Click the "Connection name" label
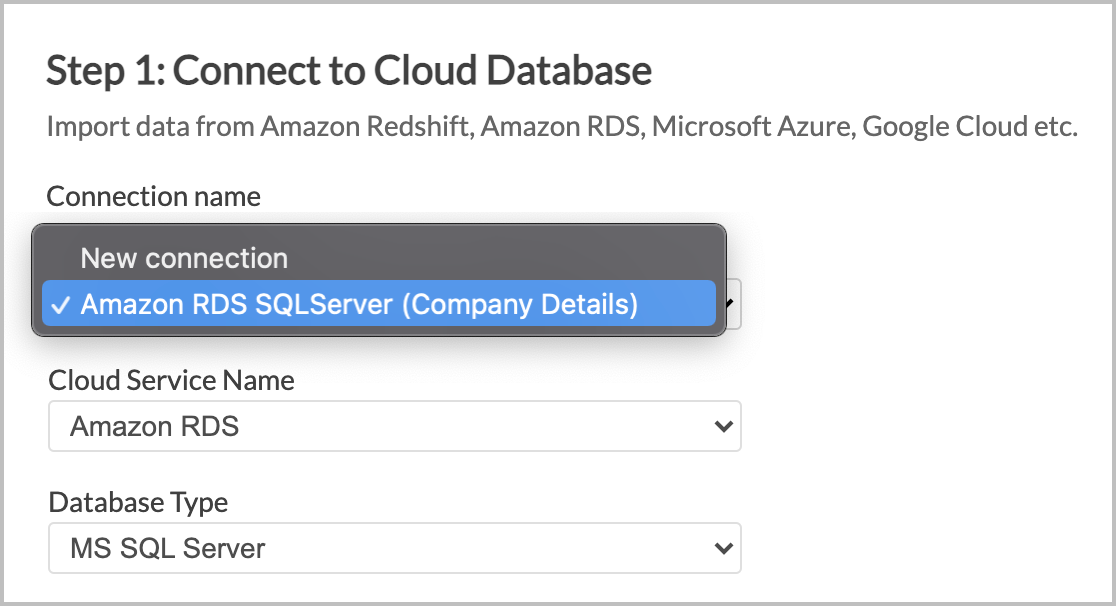 point(153,196)
